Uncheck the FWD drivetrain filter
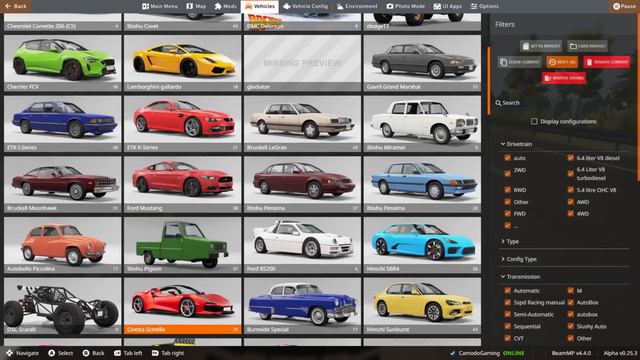Image resolution: width=640 pixels, height=360 pixels. [x=507, y=213]
